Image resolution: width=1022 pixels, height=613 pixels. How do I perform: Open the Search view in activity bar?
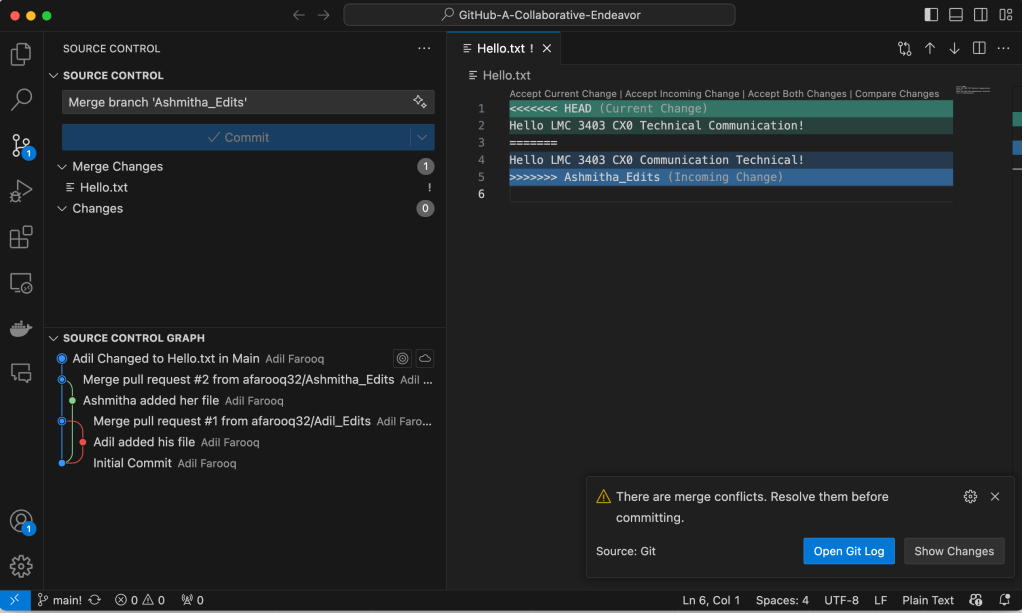coord(21,100)
